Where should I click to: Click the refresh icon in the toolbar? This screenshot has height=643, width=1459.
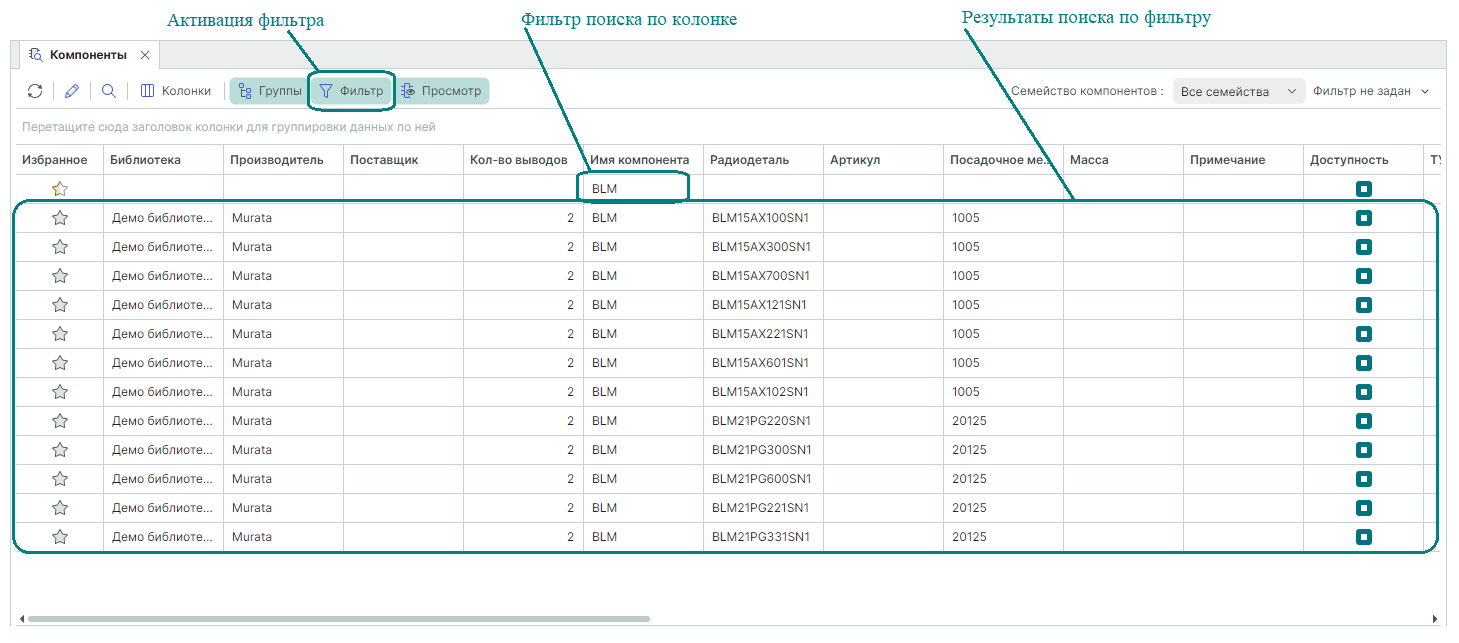(x=35, y=91)
